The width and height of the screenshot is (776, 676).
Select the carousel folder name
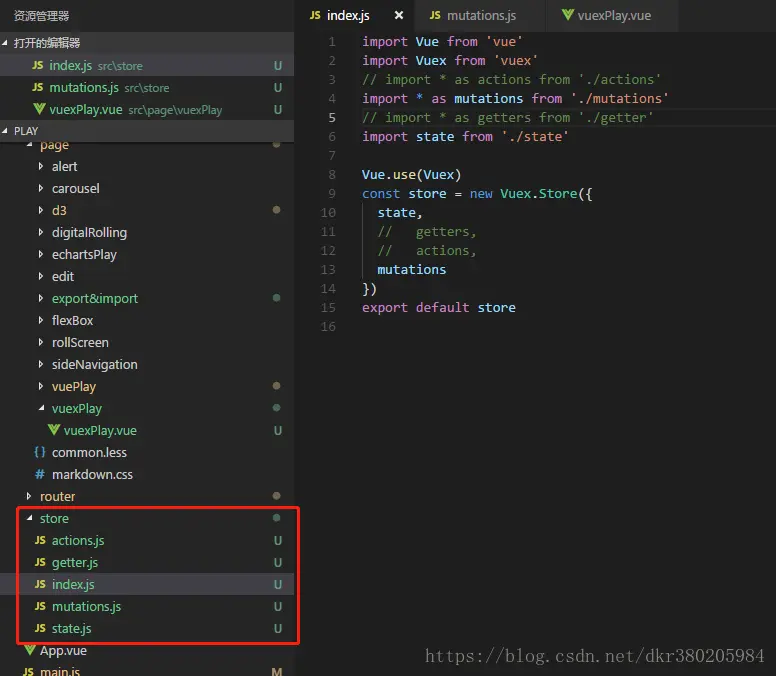point(76,189)
